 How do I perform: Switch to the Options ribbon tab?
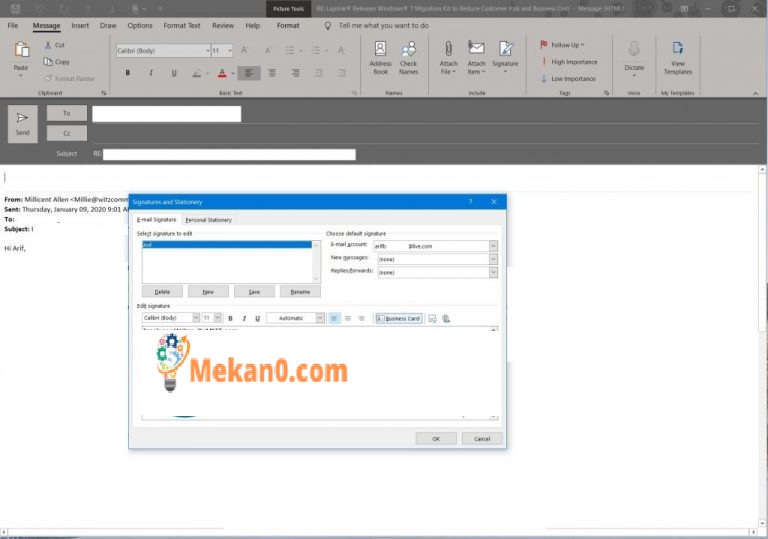140,25
